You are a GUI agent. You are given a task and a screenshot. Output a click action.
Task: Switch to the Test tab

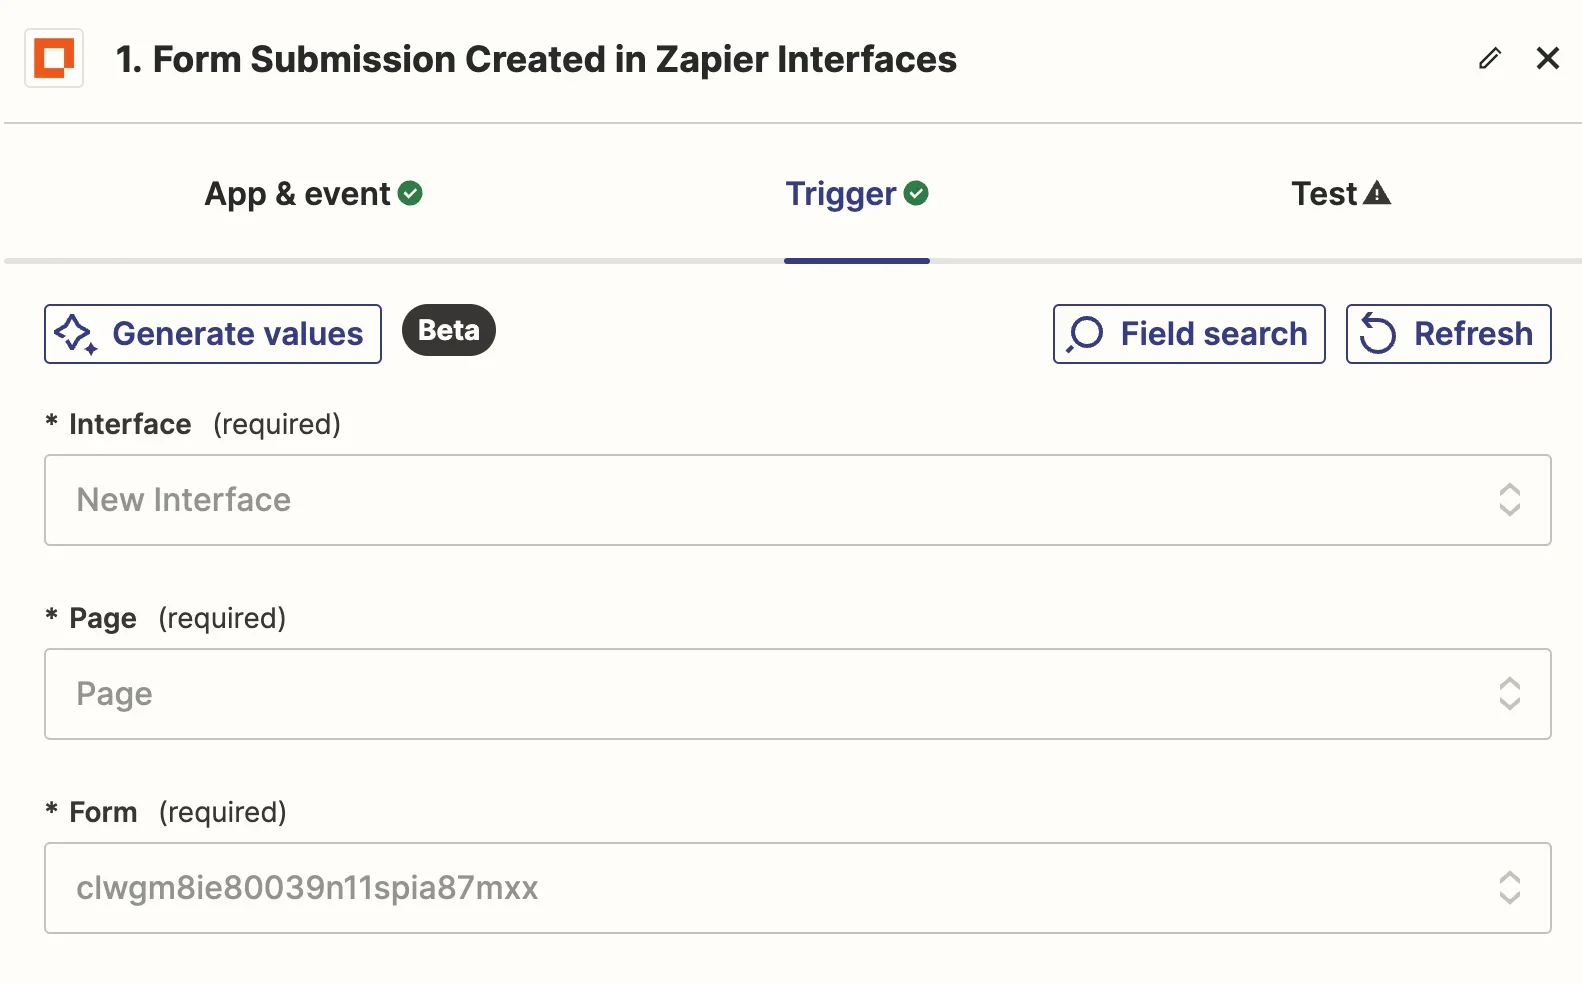[x=1324, y=193]
